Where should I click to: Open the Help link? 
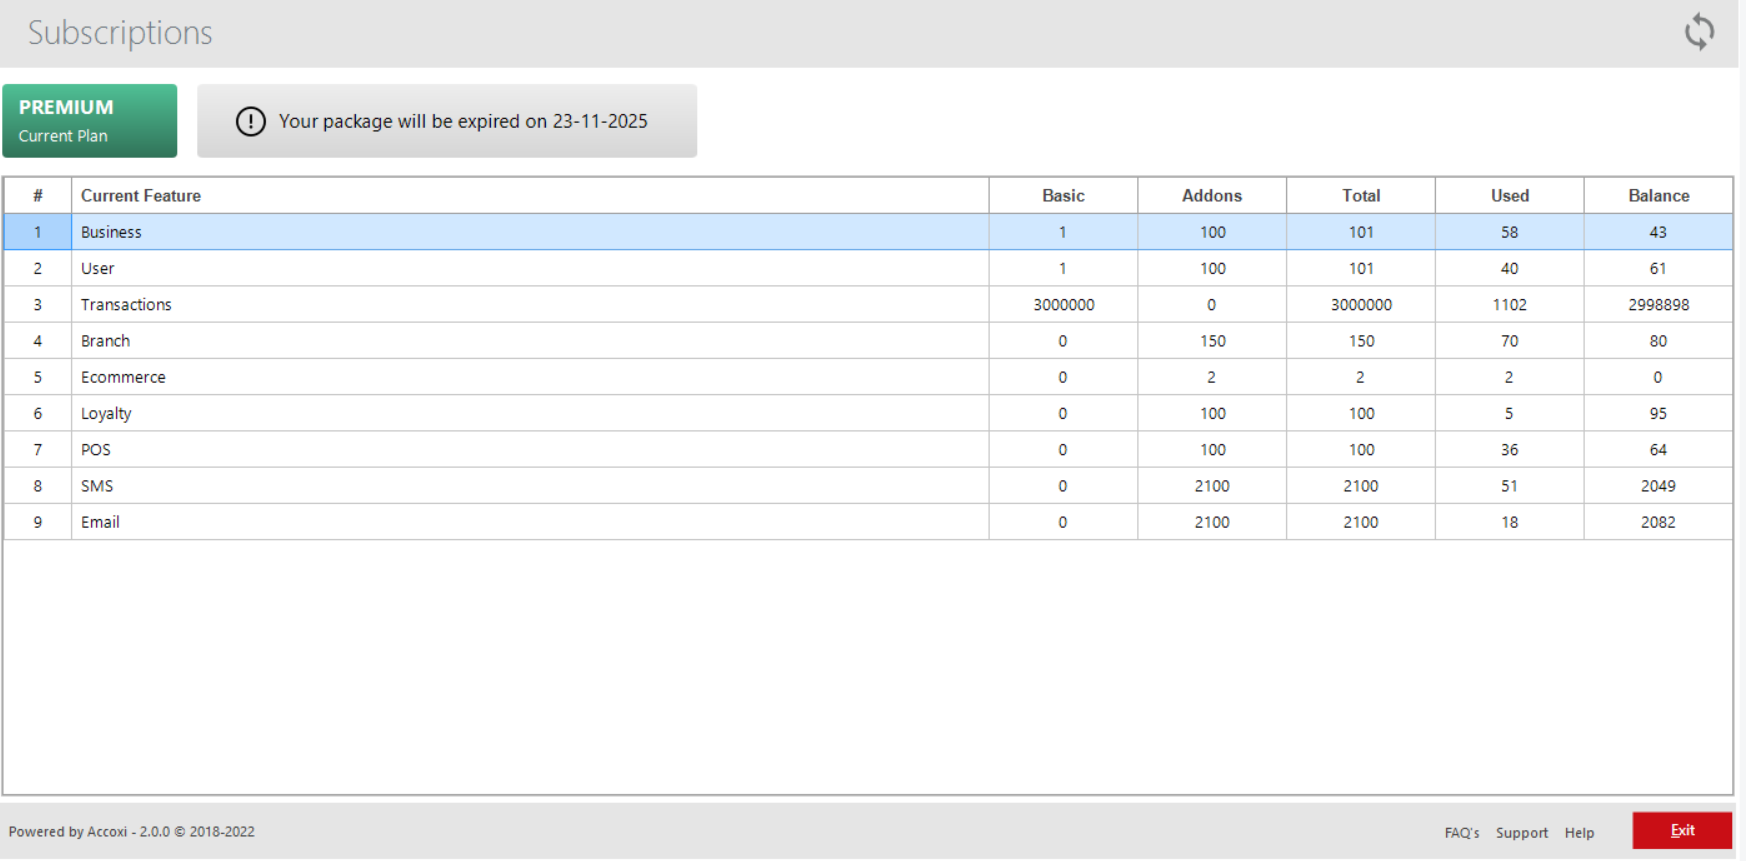point(1579,833)
